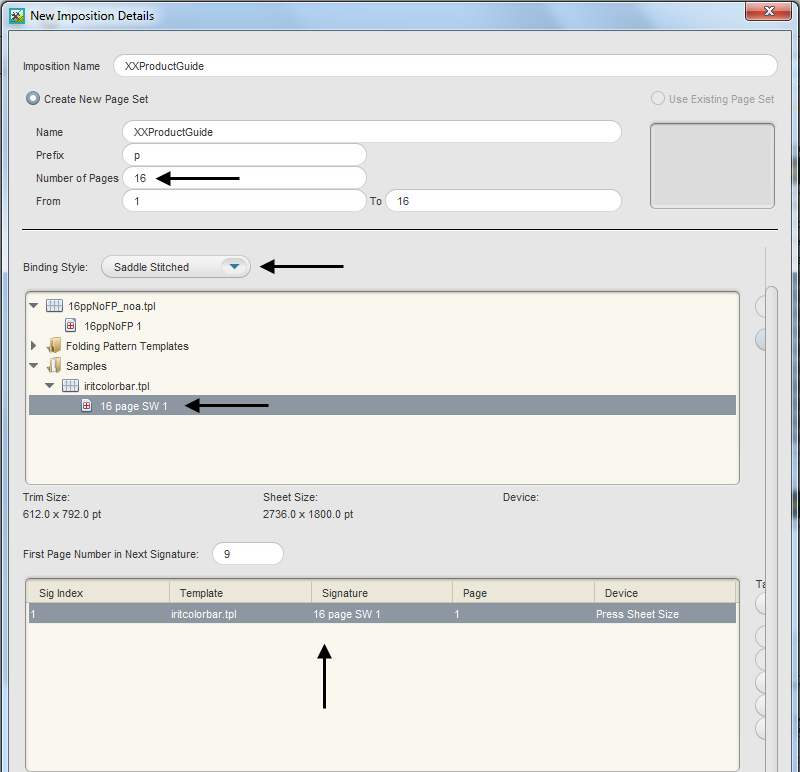Screen dimensions: 800x772
Task: Click the Number of Pages field
Action: tap(244, 178)
